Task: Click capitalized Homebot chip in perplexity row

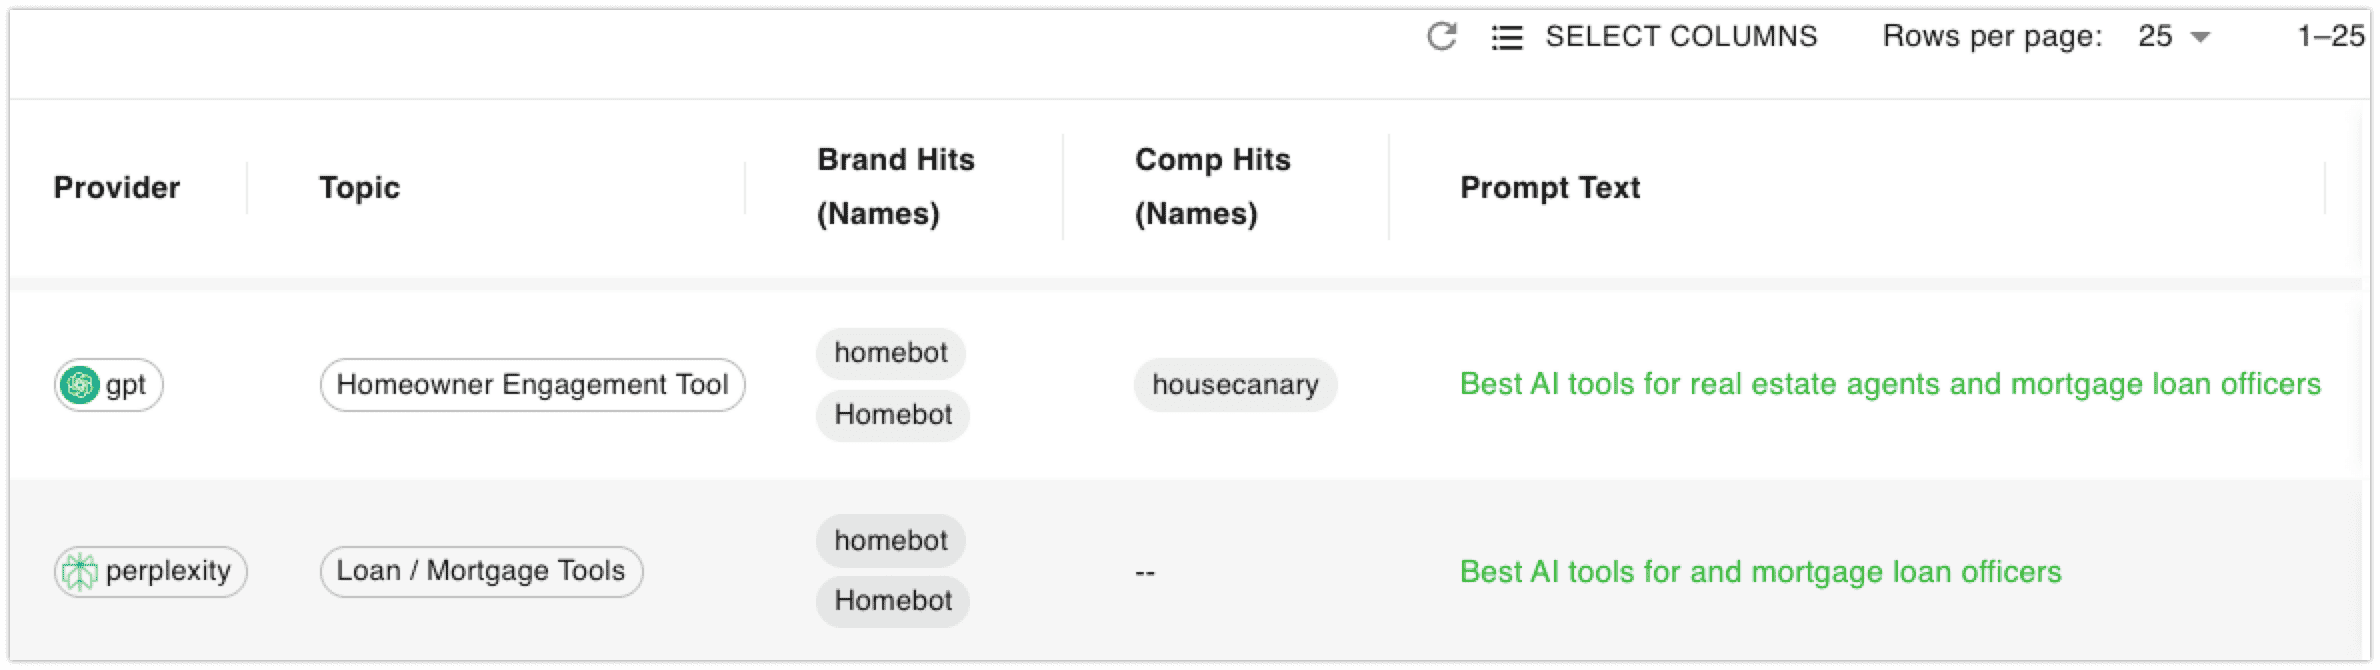Action: [x=892, y=601]
